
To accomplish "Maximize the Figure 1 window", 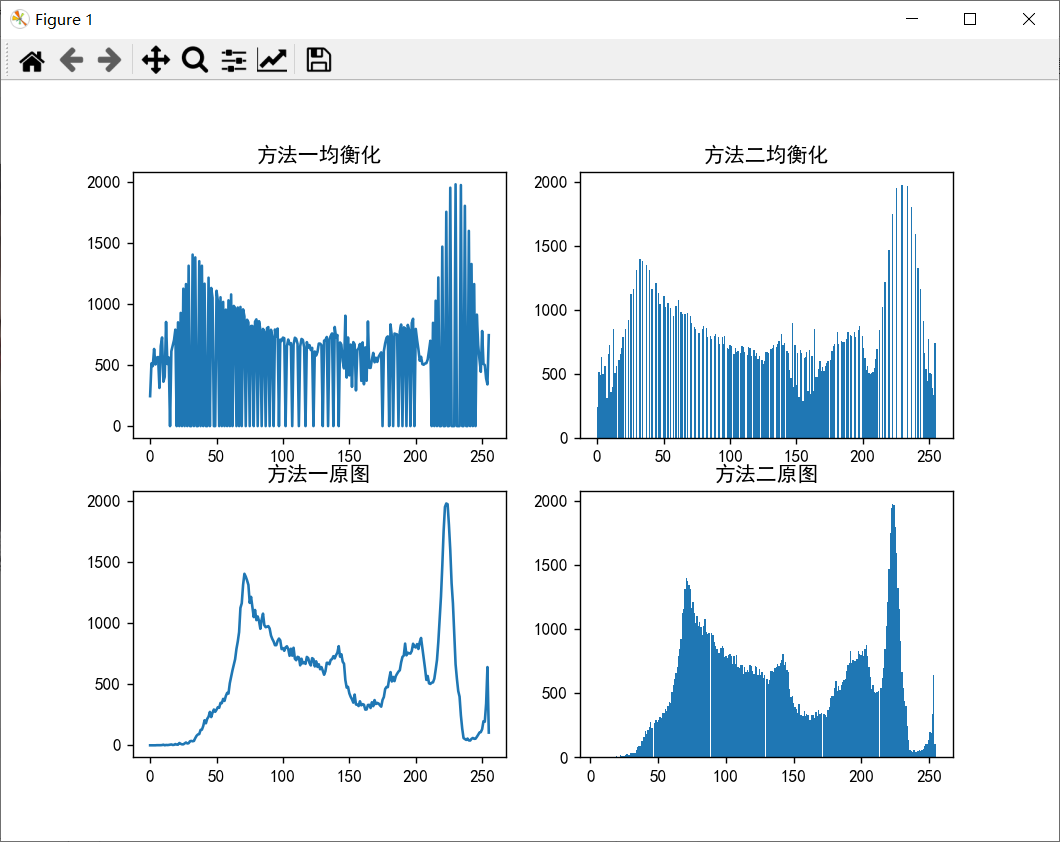I will (970, 19).
